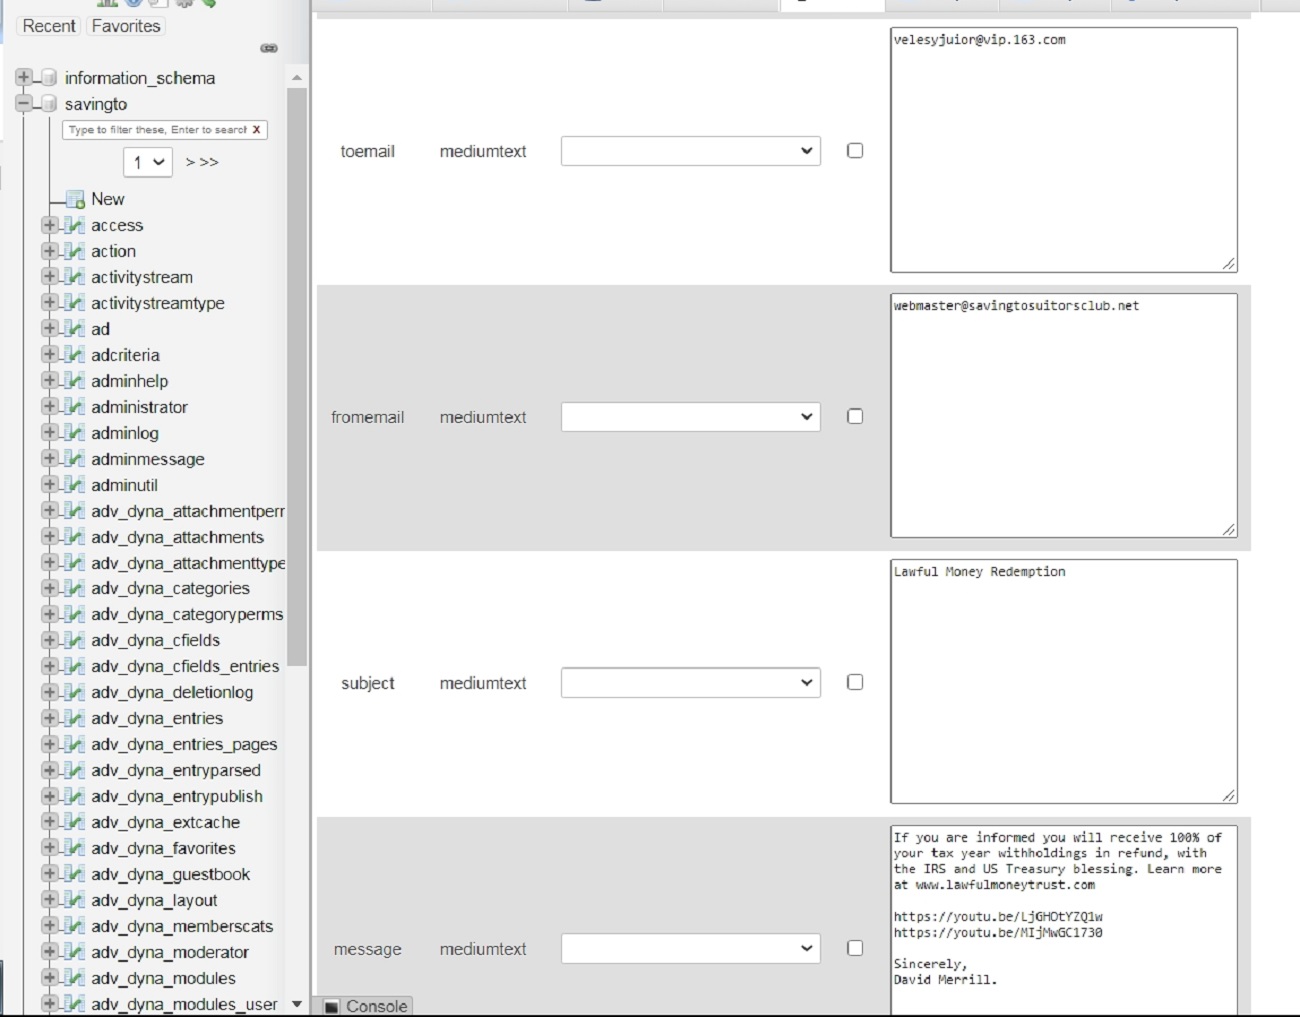Open the function dropdown for toemail

pyautogui.click(x=690, y=151)
